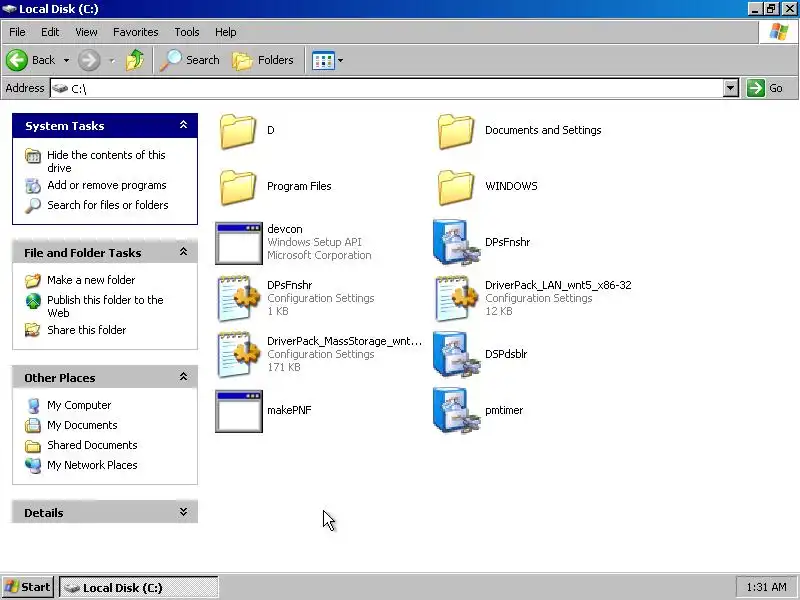Select DriverPack_LAN_wnt5_x86-32 settings file icon
The height and width of the screenshot is (600, 800).
[457, 299]
